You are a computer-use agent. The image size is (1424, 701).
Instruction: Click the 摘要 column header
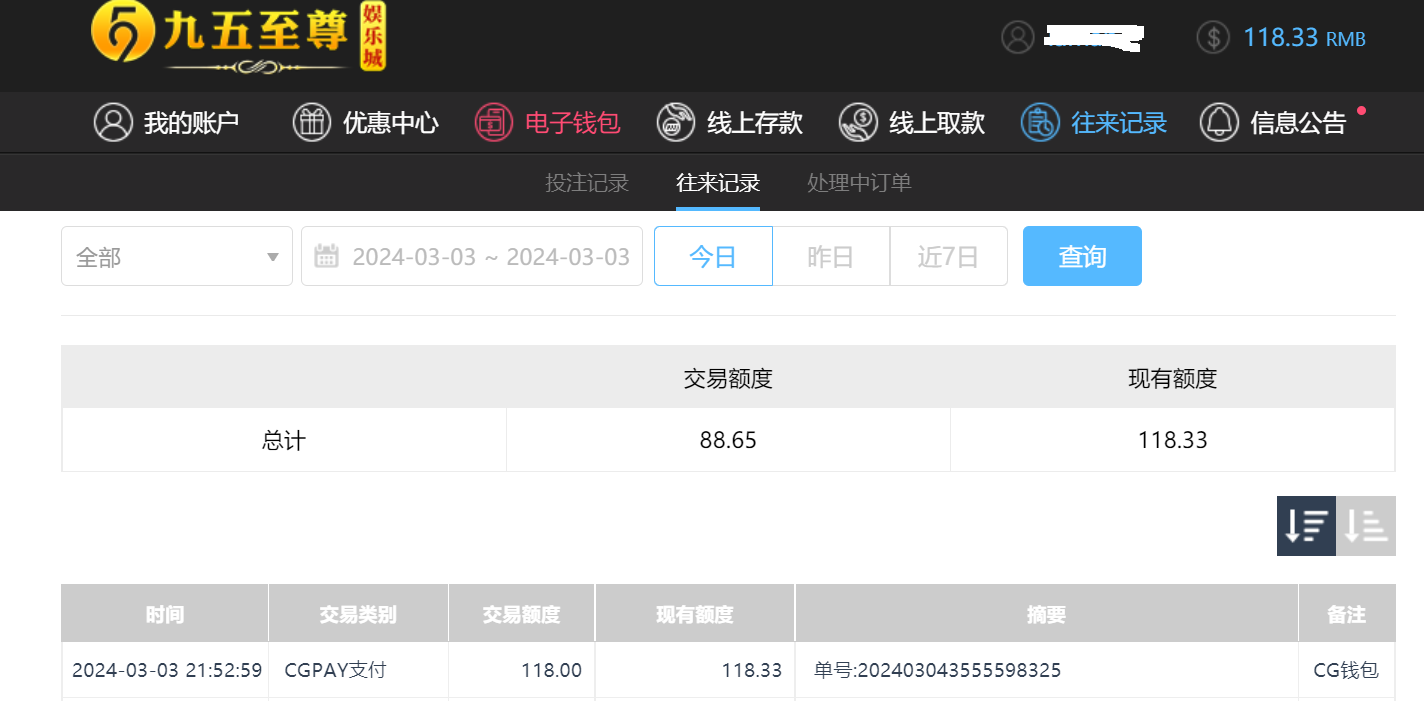tap(1047, 613)
